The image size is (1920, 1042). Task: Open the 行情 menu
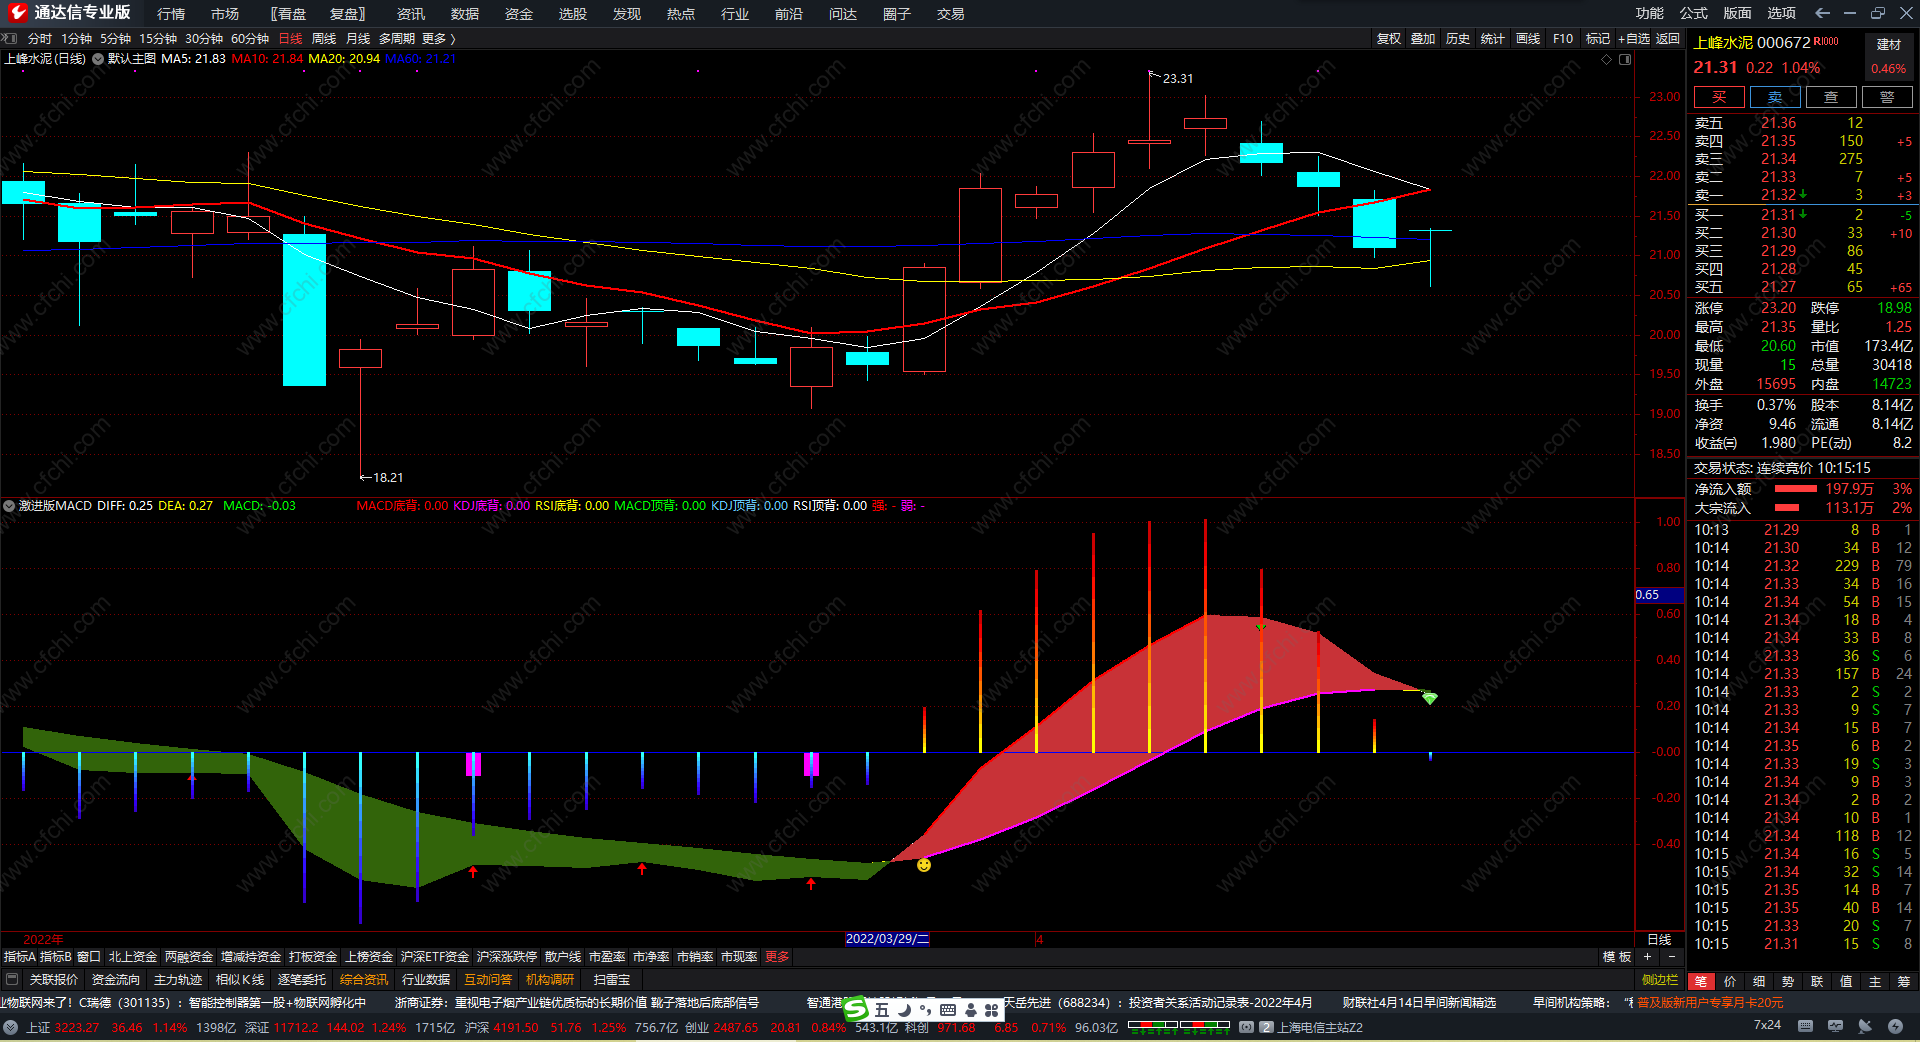[171, 13]
